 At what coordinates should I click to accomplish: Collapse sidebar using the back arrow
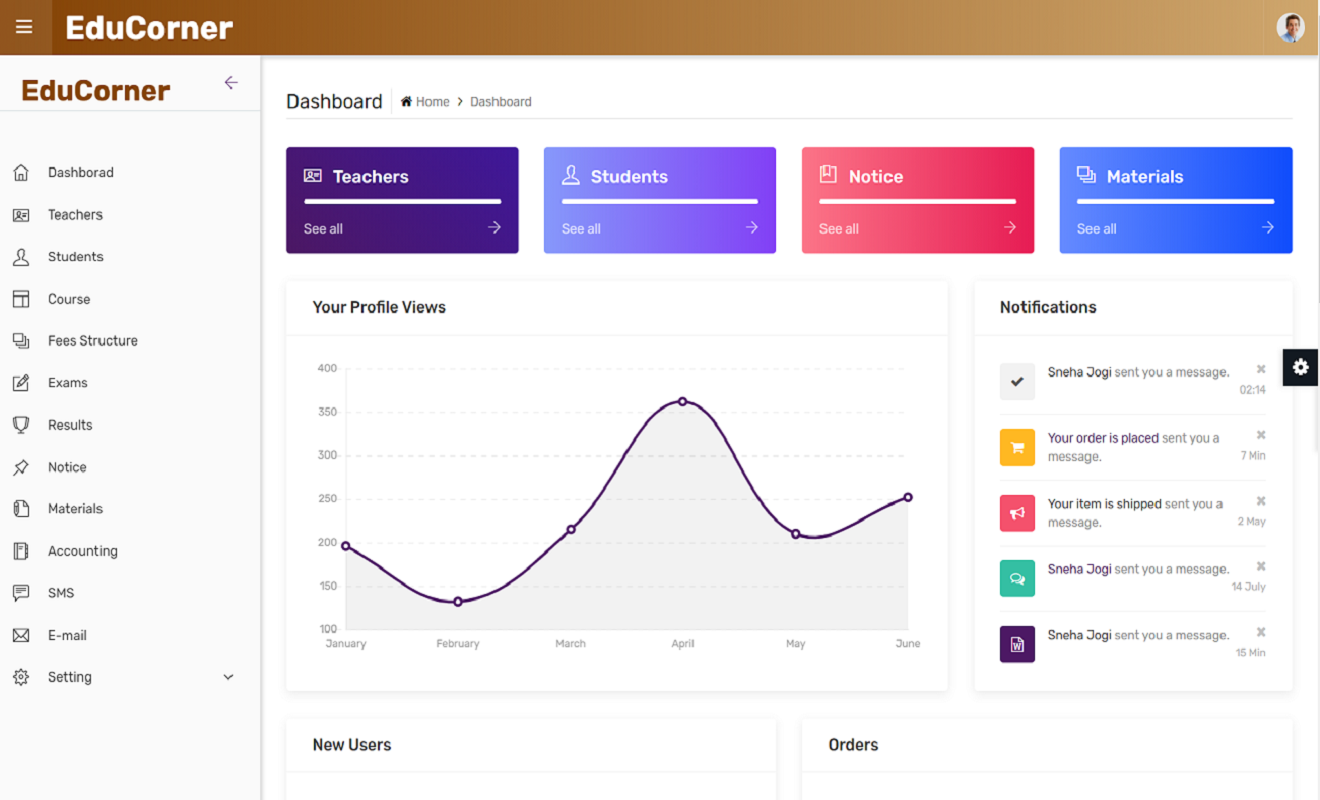coord(231,83)
